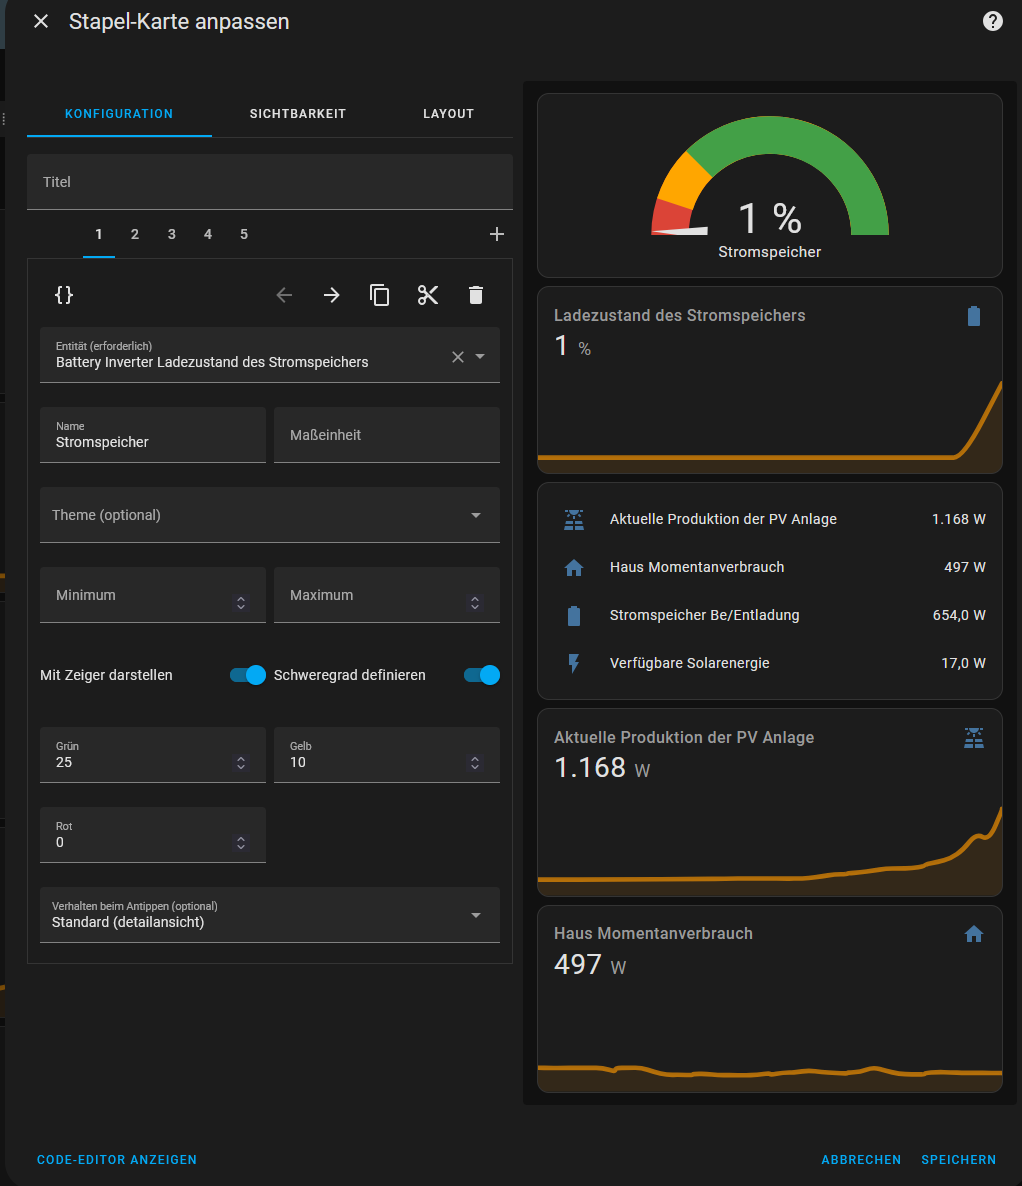Click the 17,0 W value

coord(963,663)
